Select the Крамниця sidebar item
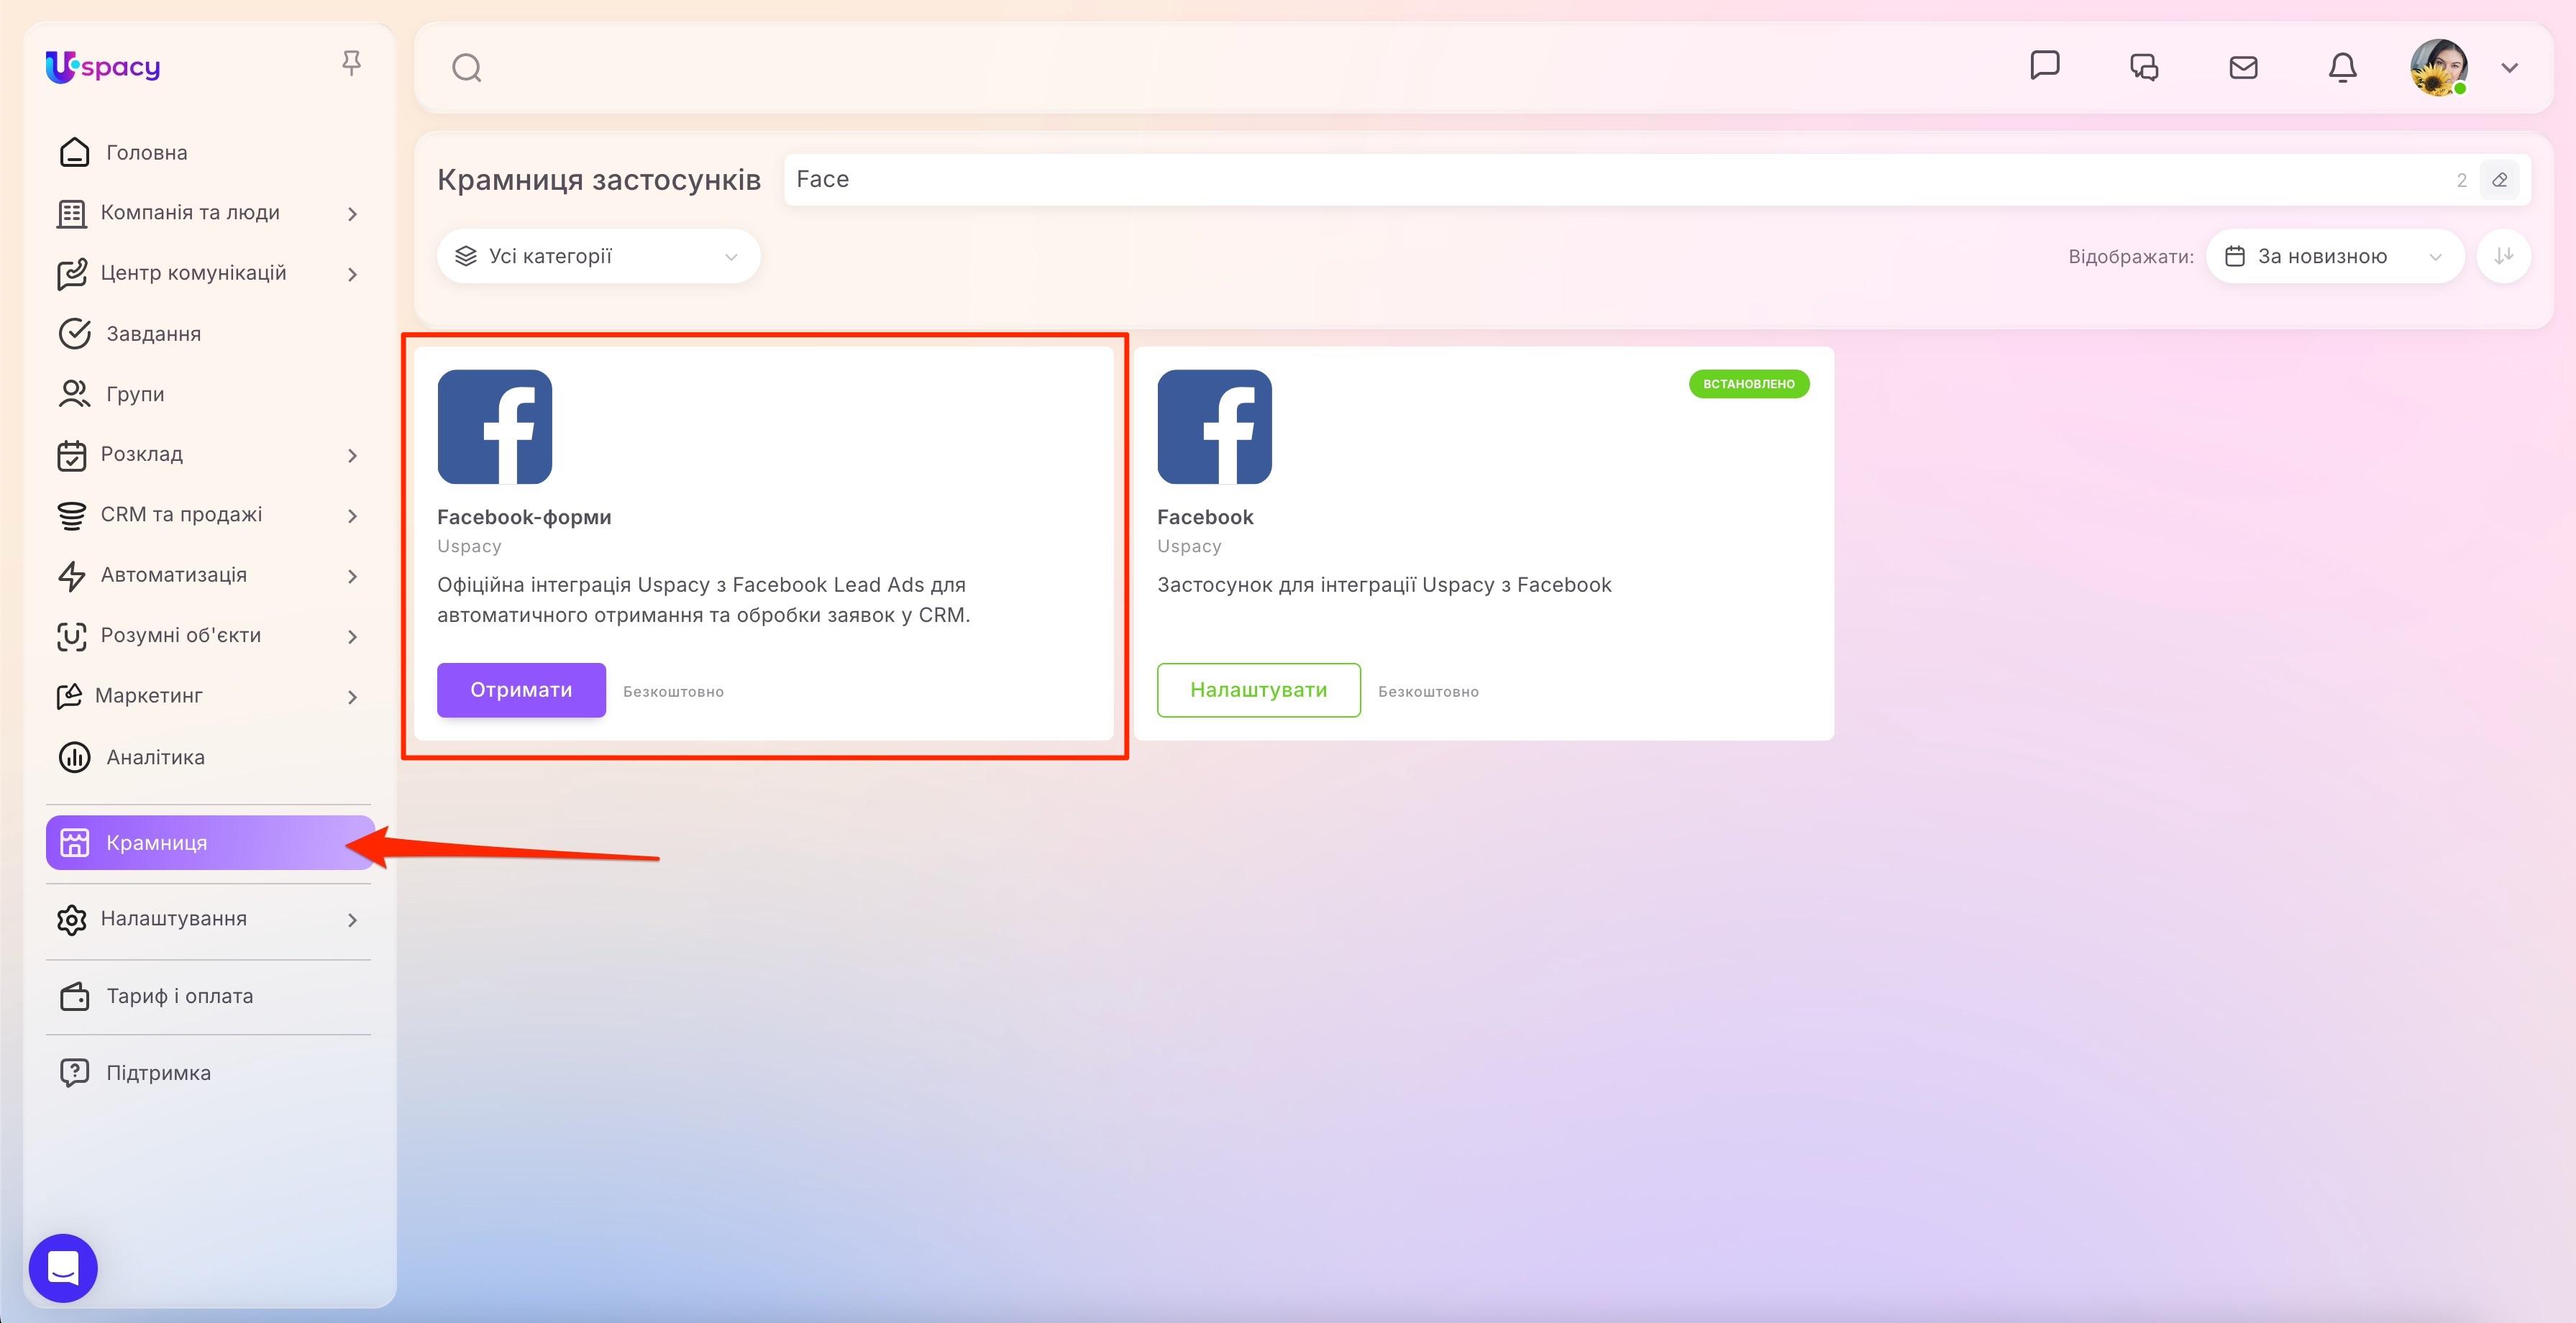Viewport: 2576px width, 1323px height. coord(210,843)
